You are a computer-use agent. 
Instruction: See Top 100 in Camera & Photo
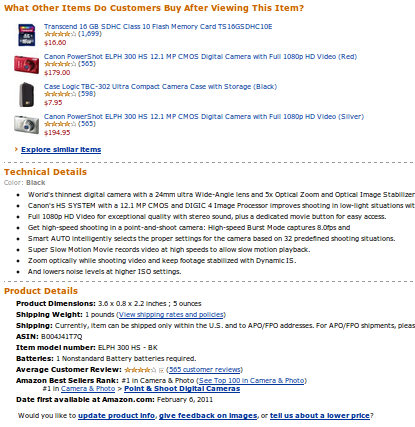[x=251, y=381]
